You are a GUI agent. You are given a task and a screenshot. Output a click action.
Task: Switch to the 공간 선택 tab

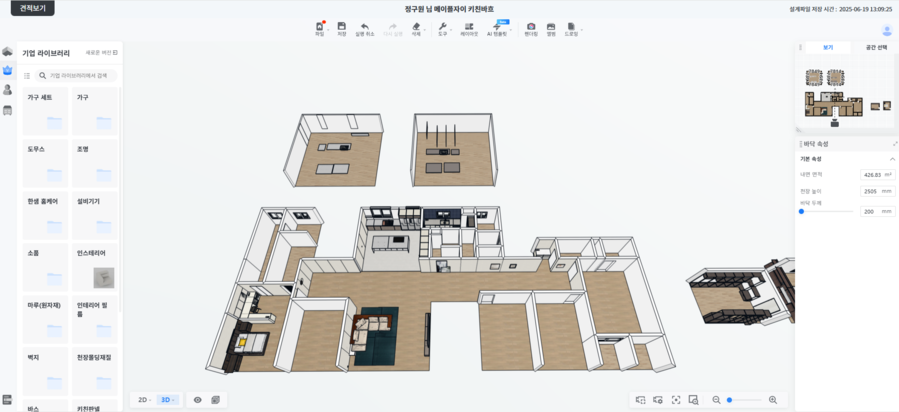874,47
